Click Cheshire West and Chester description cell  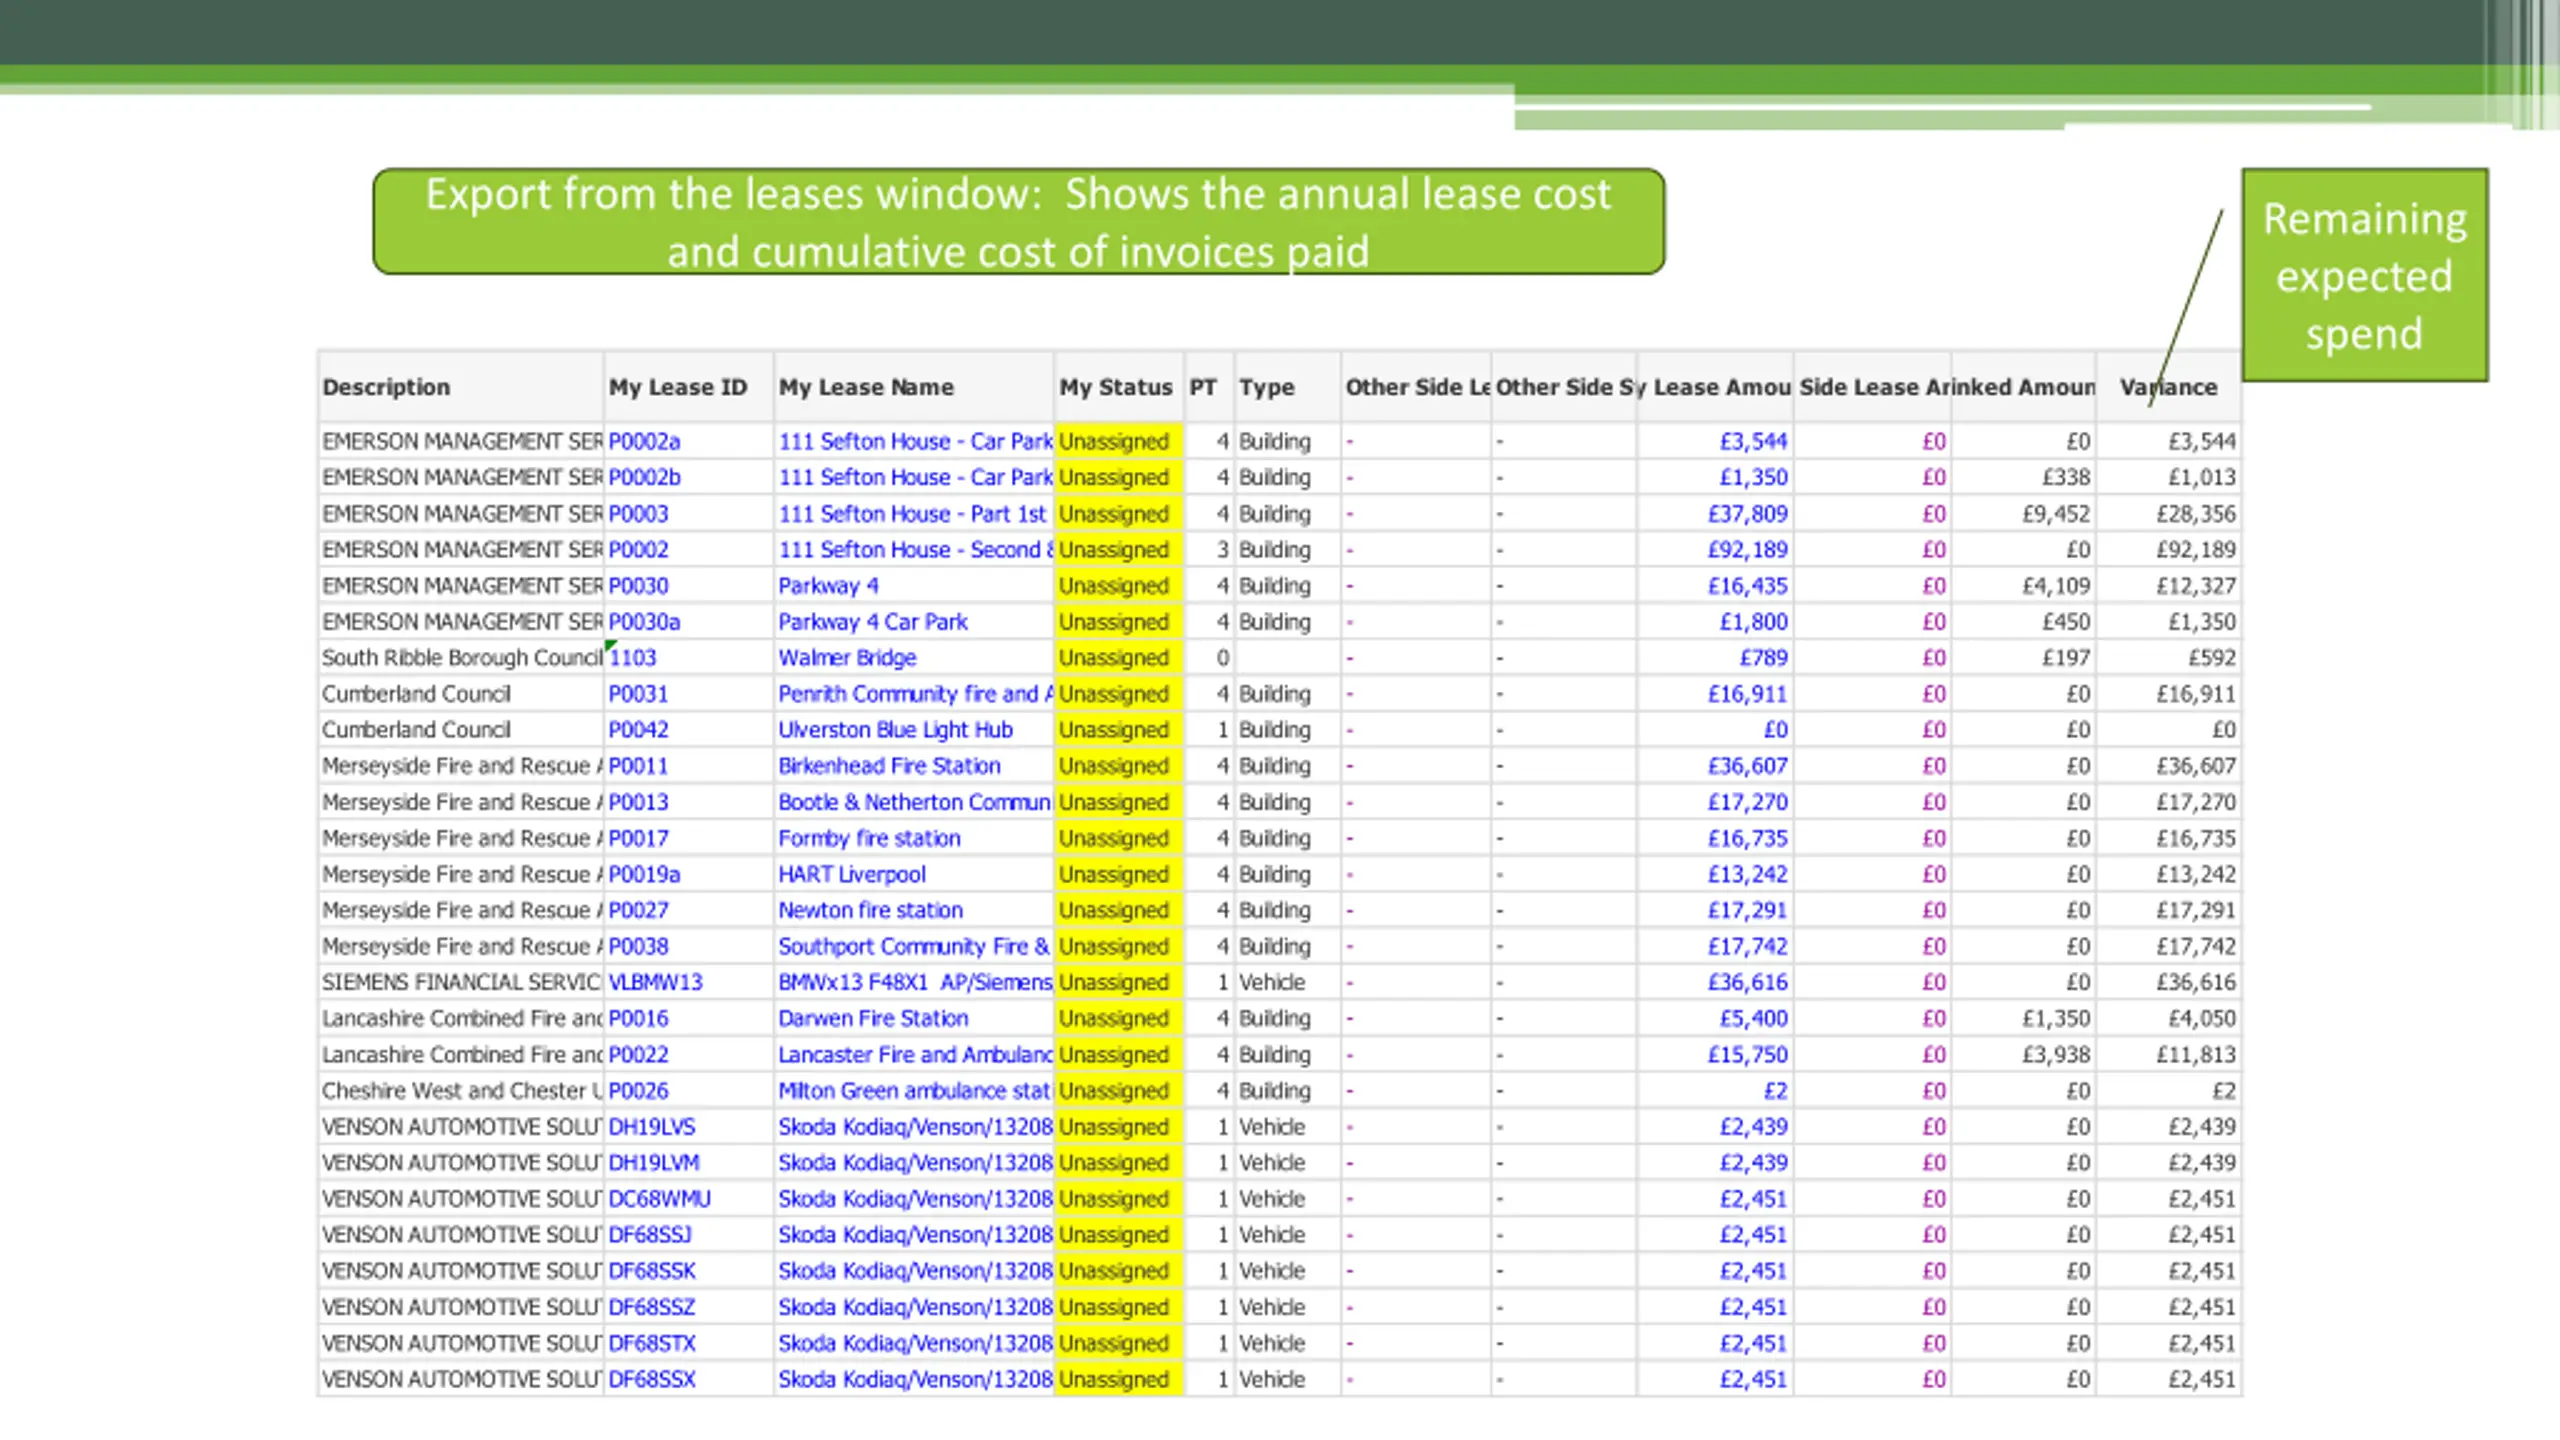pyautogui.click(x=461, y=1090)
